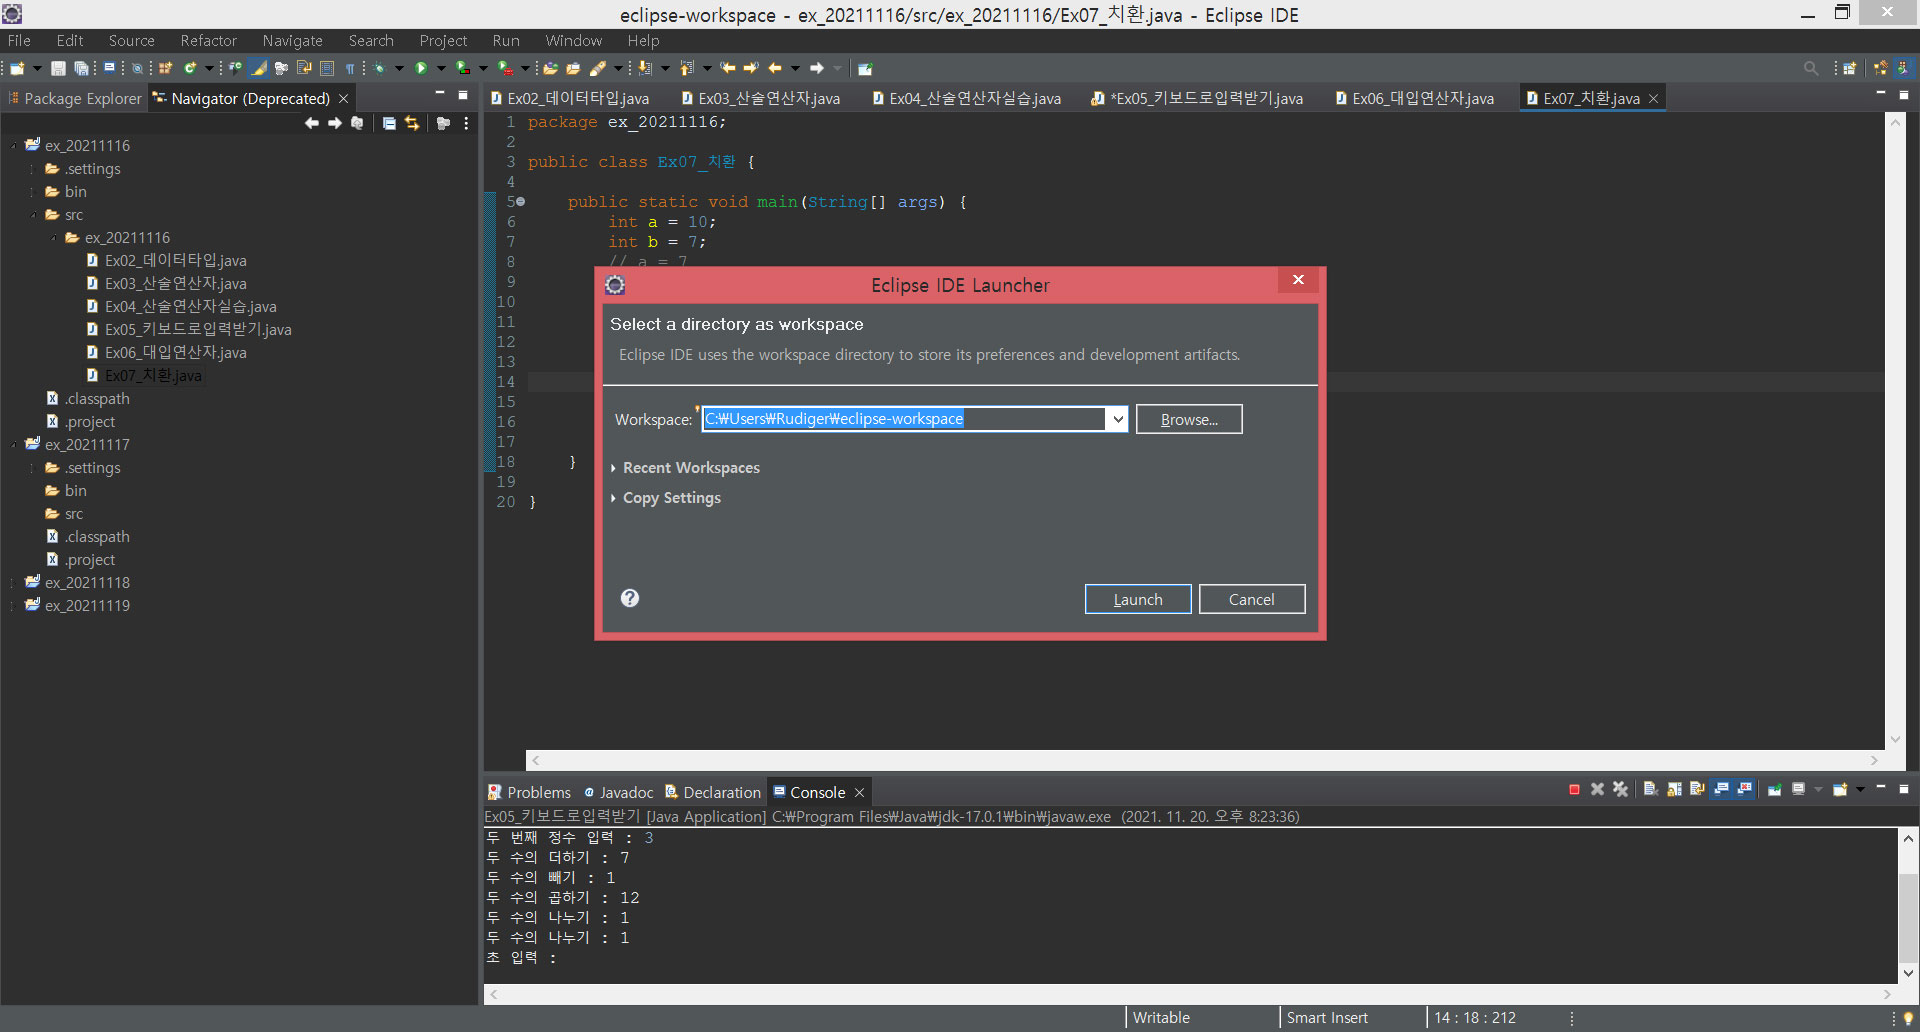Close the Eclipse IDE Launcher dialog
Viewport: 1920px width, 1032px height.
pyautogui.click(x=1298, y=280)
